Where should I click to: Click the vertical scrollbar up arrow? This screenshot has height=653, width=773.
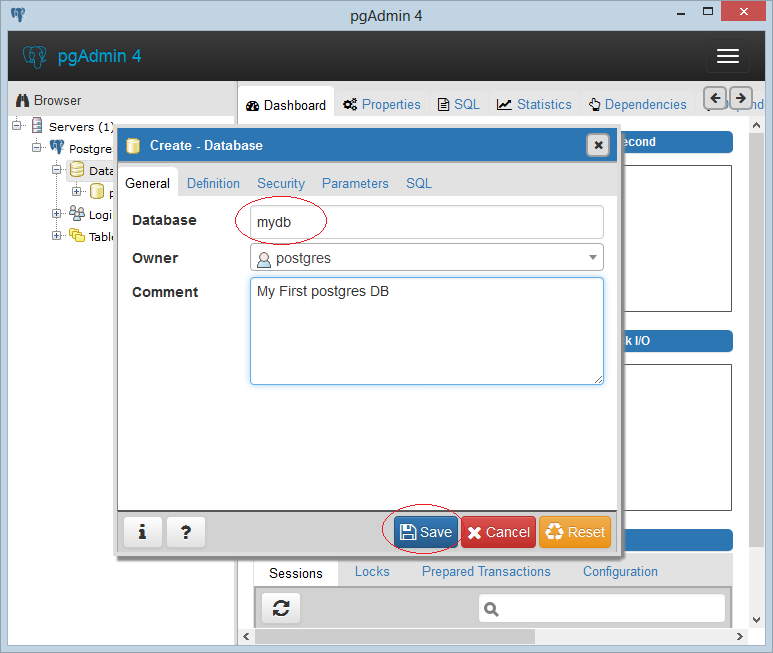(x=757, y=126)
